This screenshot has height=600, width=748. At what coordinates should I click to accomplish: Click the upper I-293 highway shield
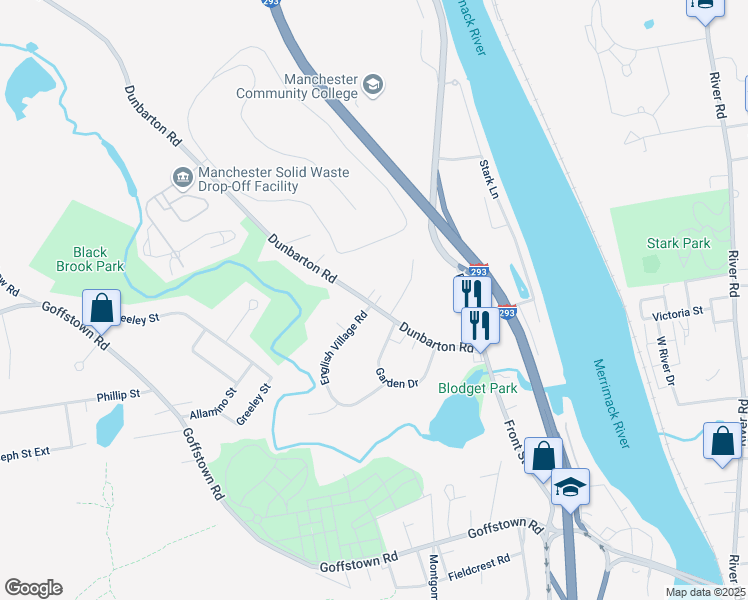[479, 270]
